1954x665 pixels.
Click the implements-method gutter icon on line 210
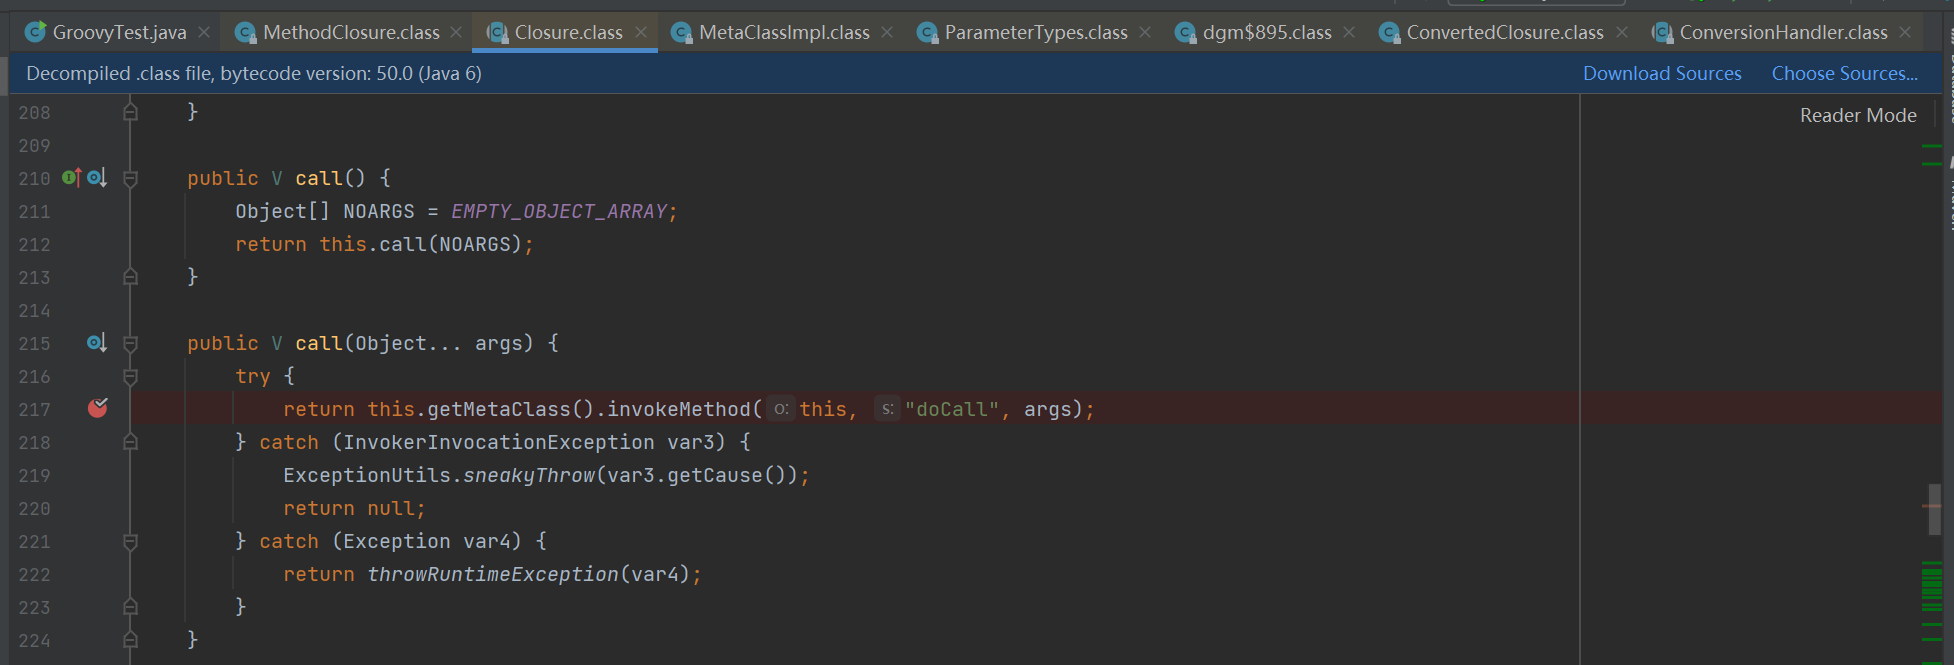pyautogui.click(x=72, y=178)
